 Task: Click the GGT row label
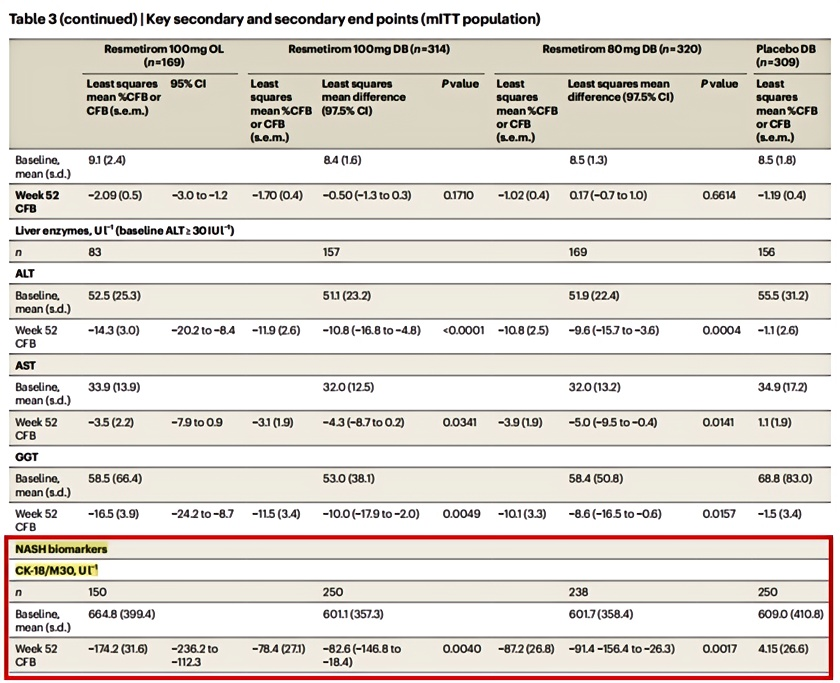pos(26,461)
